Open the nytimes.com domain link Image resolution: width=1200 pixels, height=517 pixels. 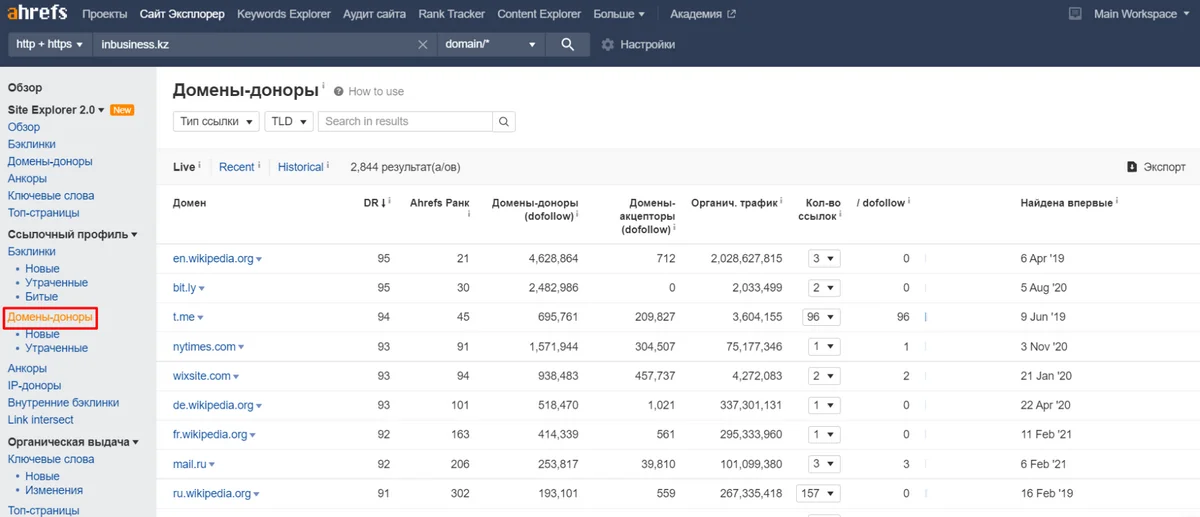click(x=204, y=347)
